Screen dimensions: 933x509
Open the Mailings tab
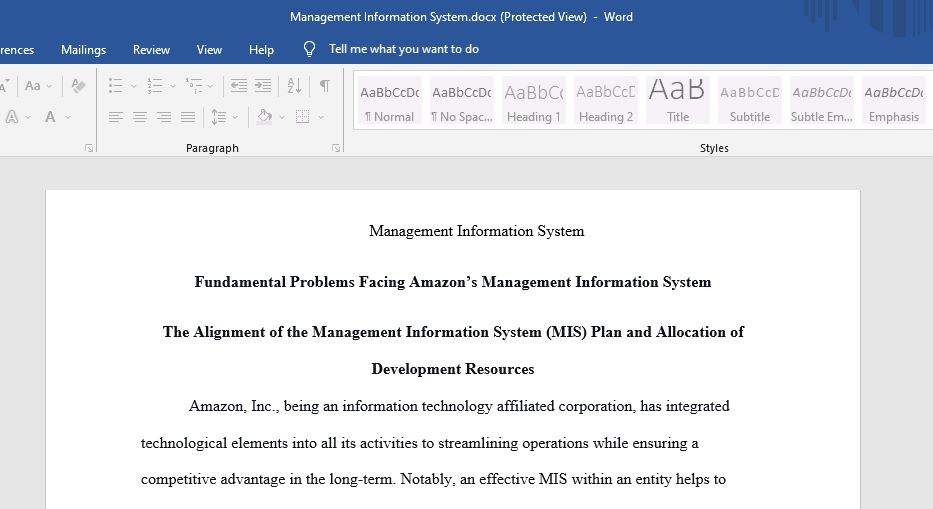[x=83, y=50]
